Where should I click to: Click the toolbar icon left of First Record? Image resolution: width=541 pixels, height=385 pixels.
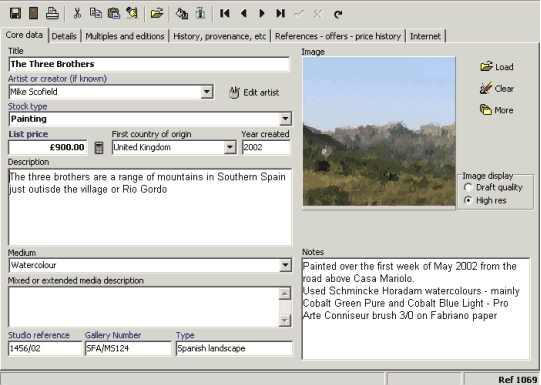200,13
